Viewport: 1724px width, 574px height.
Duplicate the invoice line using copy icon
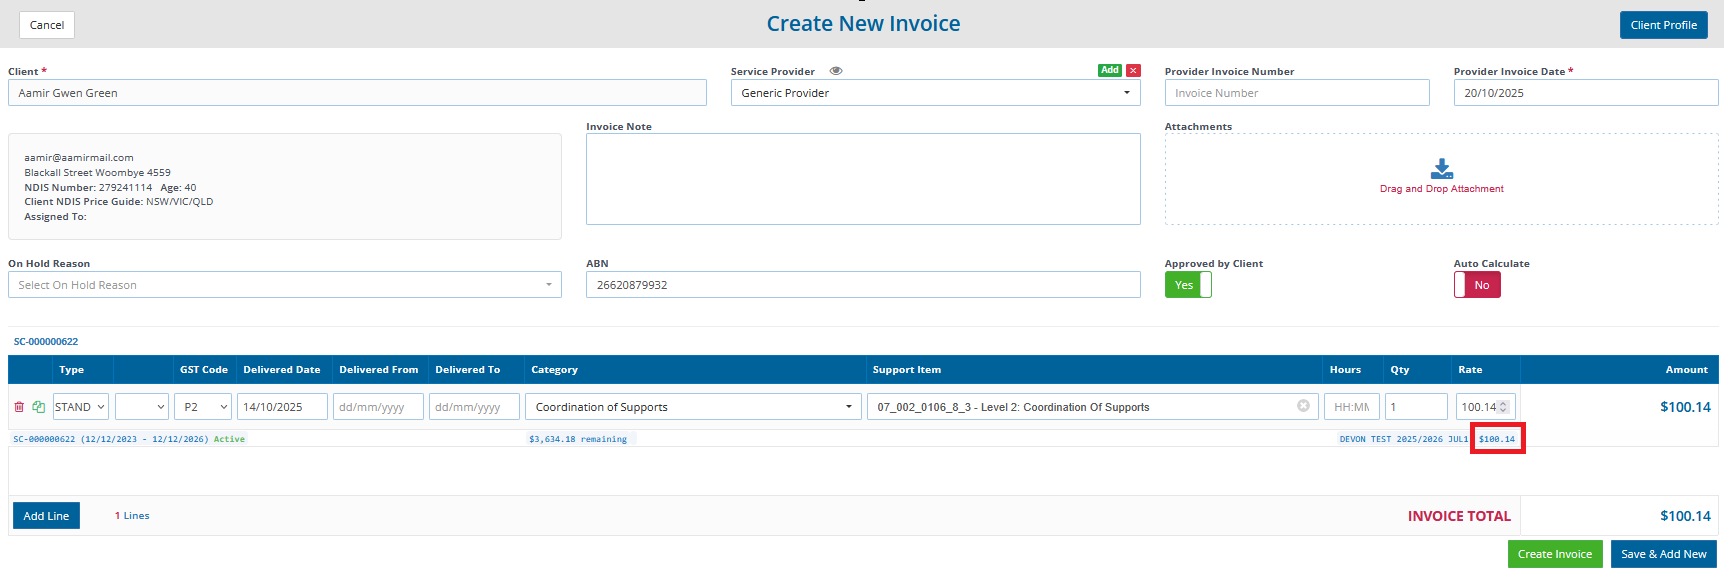point(38,407)
